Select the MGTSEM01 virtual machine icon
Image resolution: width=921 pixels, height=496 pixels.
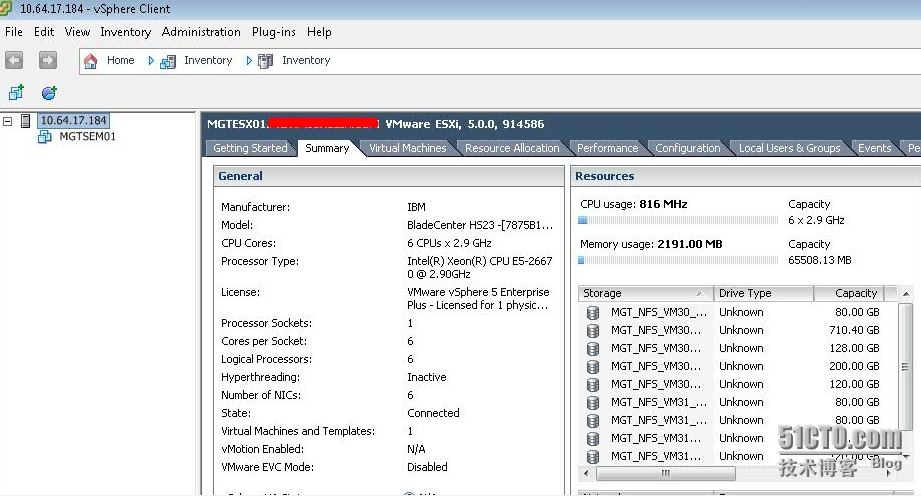(45, 137)
